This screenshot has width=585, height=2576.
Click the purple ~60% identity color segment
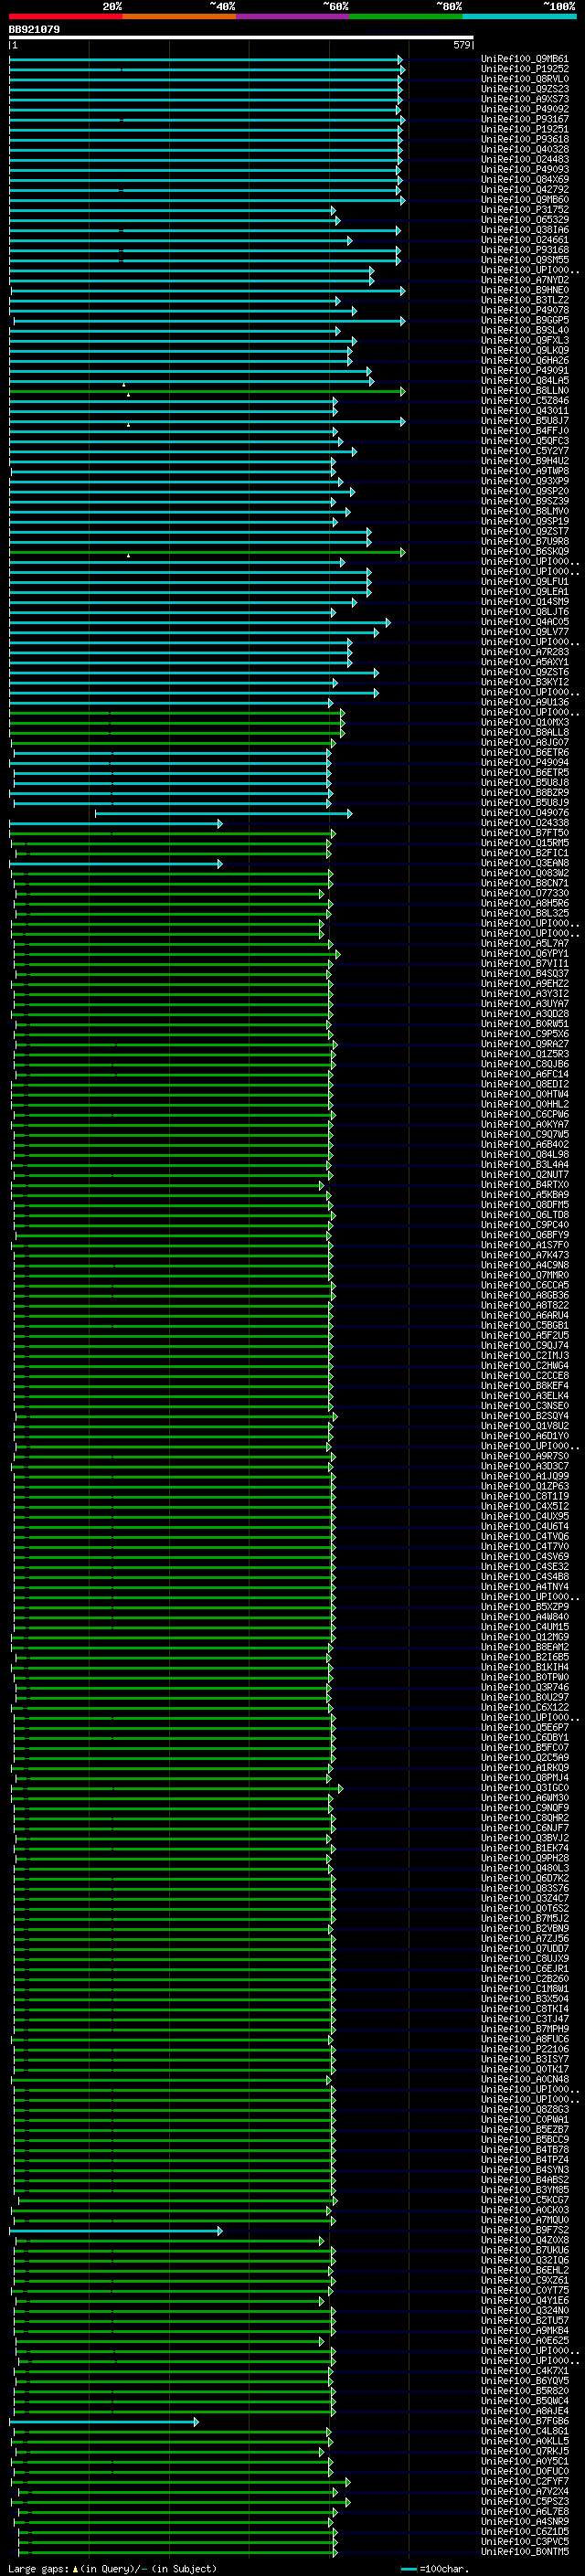(292, 16)
